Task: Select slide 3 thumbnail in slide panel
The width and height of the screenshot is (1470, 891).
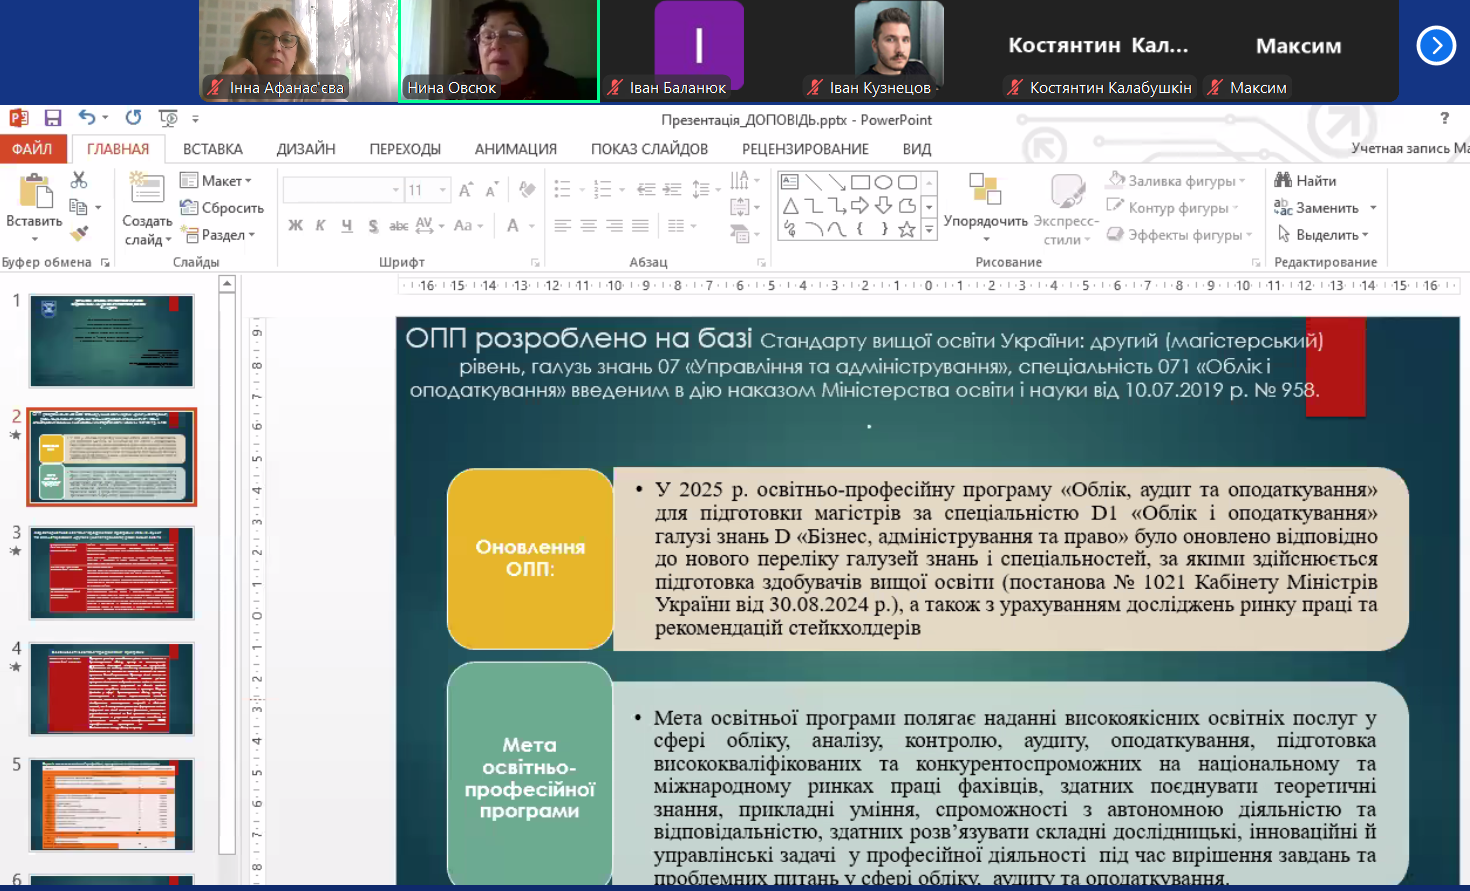Action: click(x=111, y=573)
